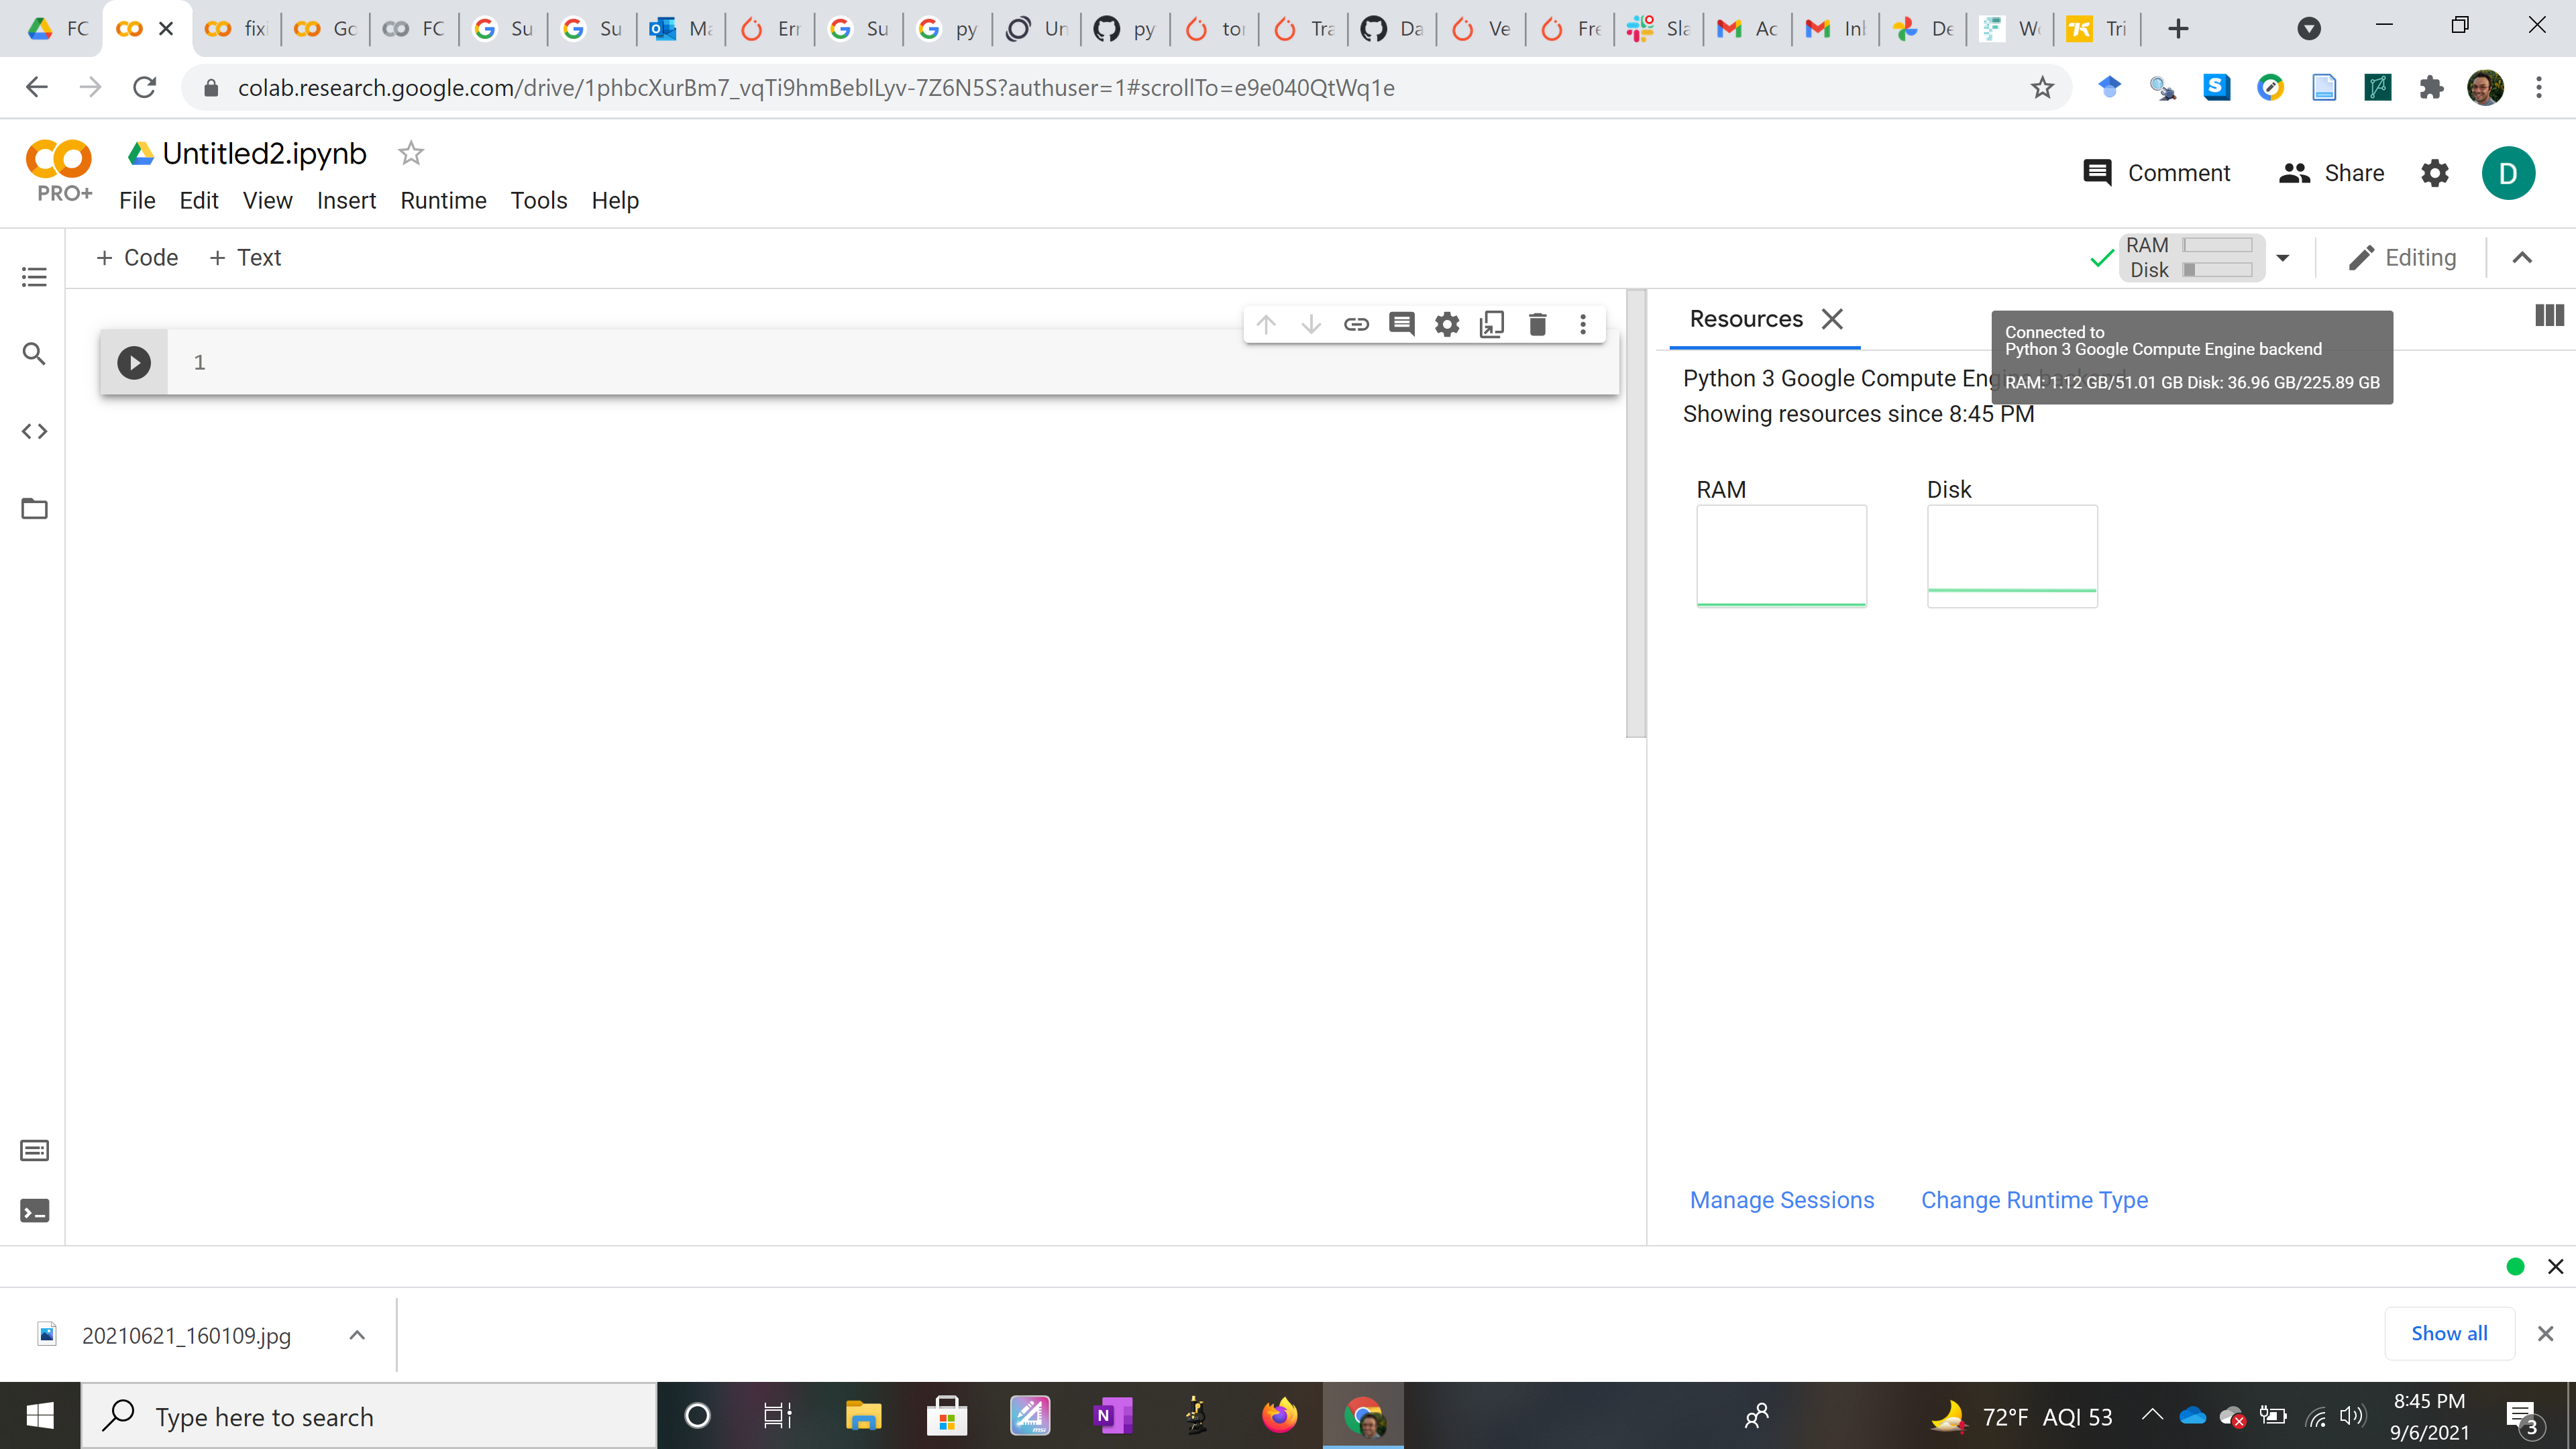Open the Runtime menu
This screenshot has width=2576, height=1449.
click(443, 200)
